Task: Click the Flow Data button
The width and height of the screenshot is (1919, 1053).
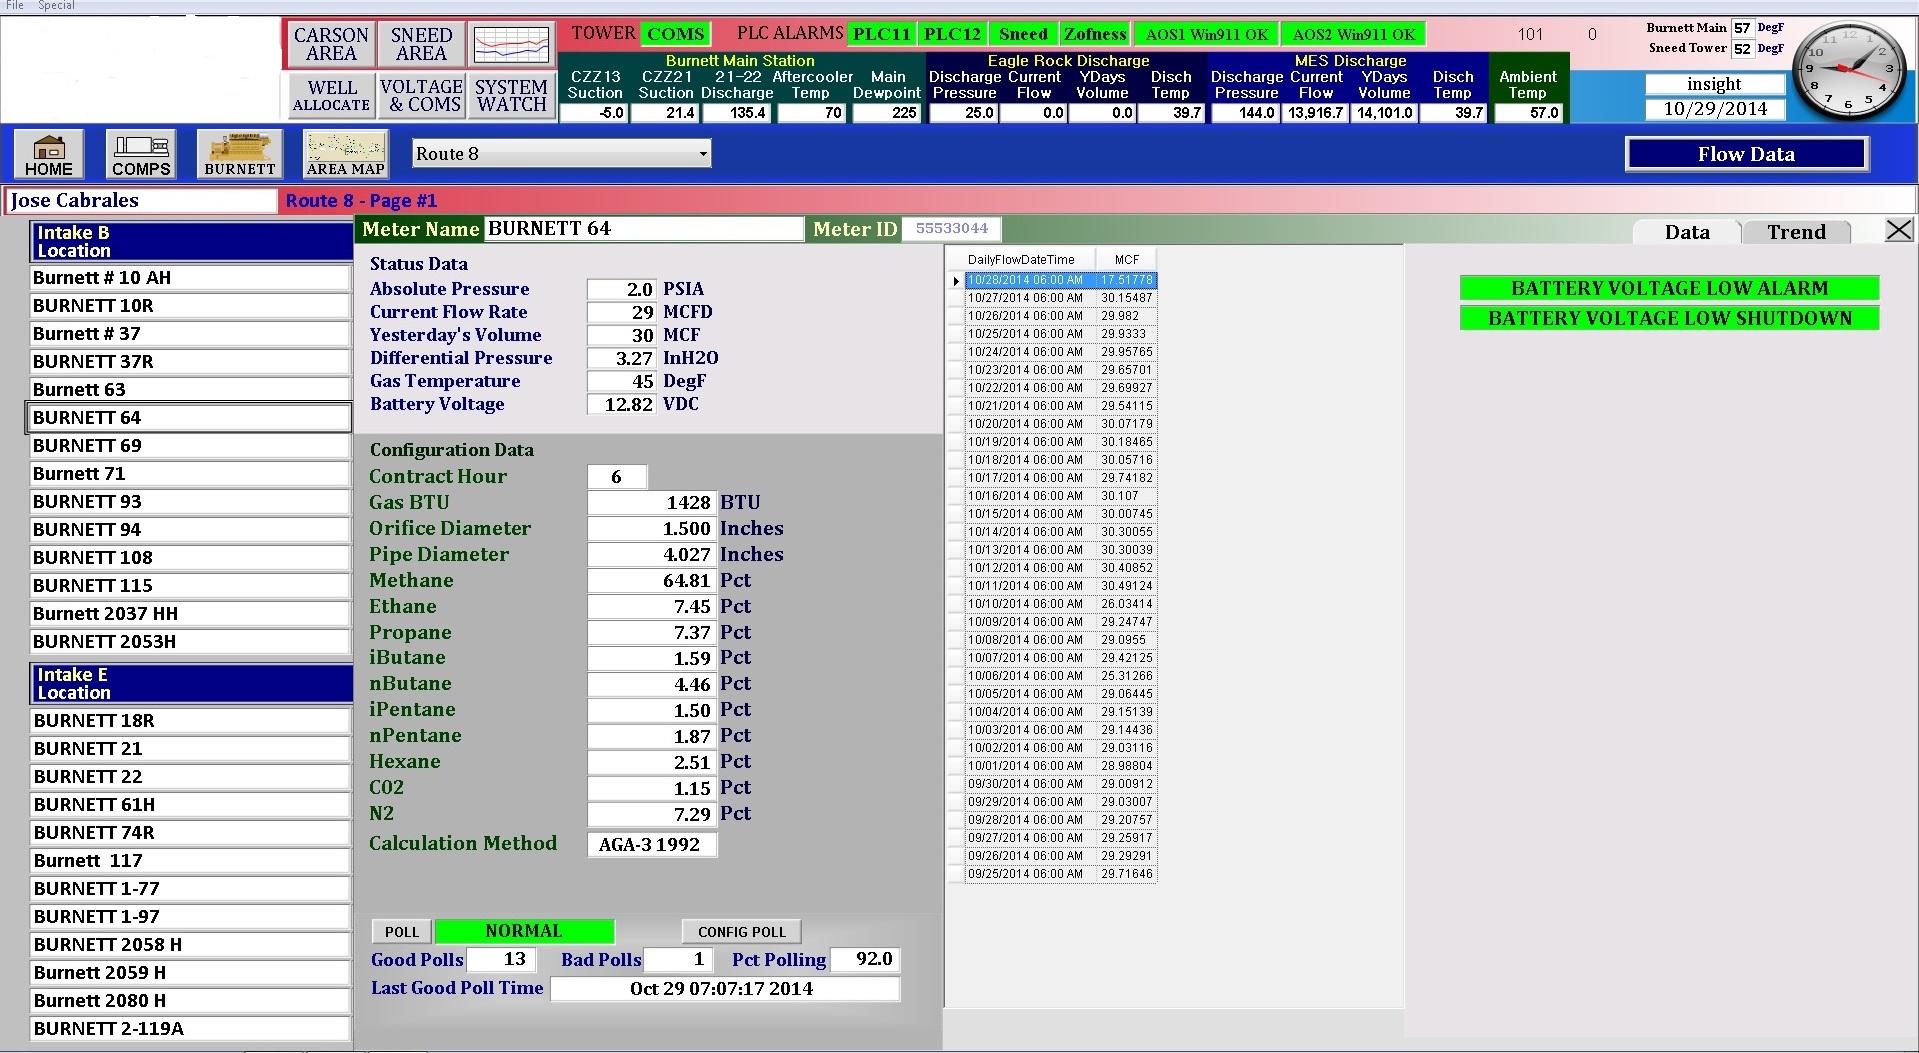Action: point(1746,153)
